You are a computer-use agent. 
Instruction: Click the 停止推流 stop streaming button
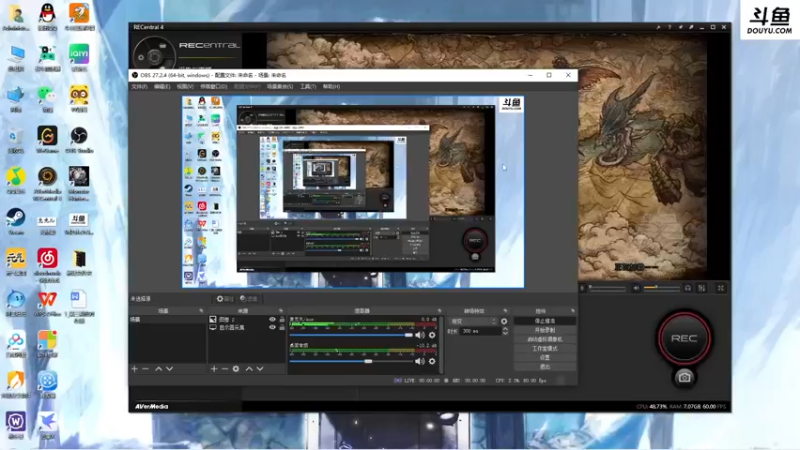point(544,321)
